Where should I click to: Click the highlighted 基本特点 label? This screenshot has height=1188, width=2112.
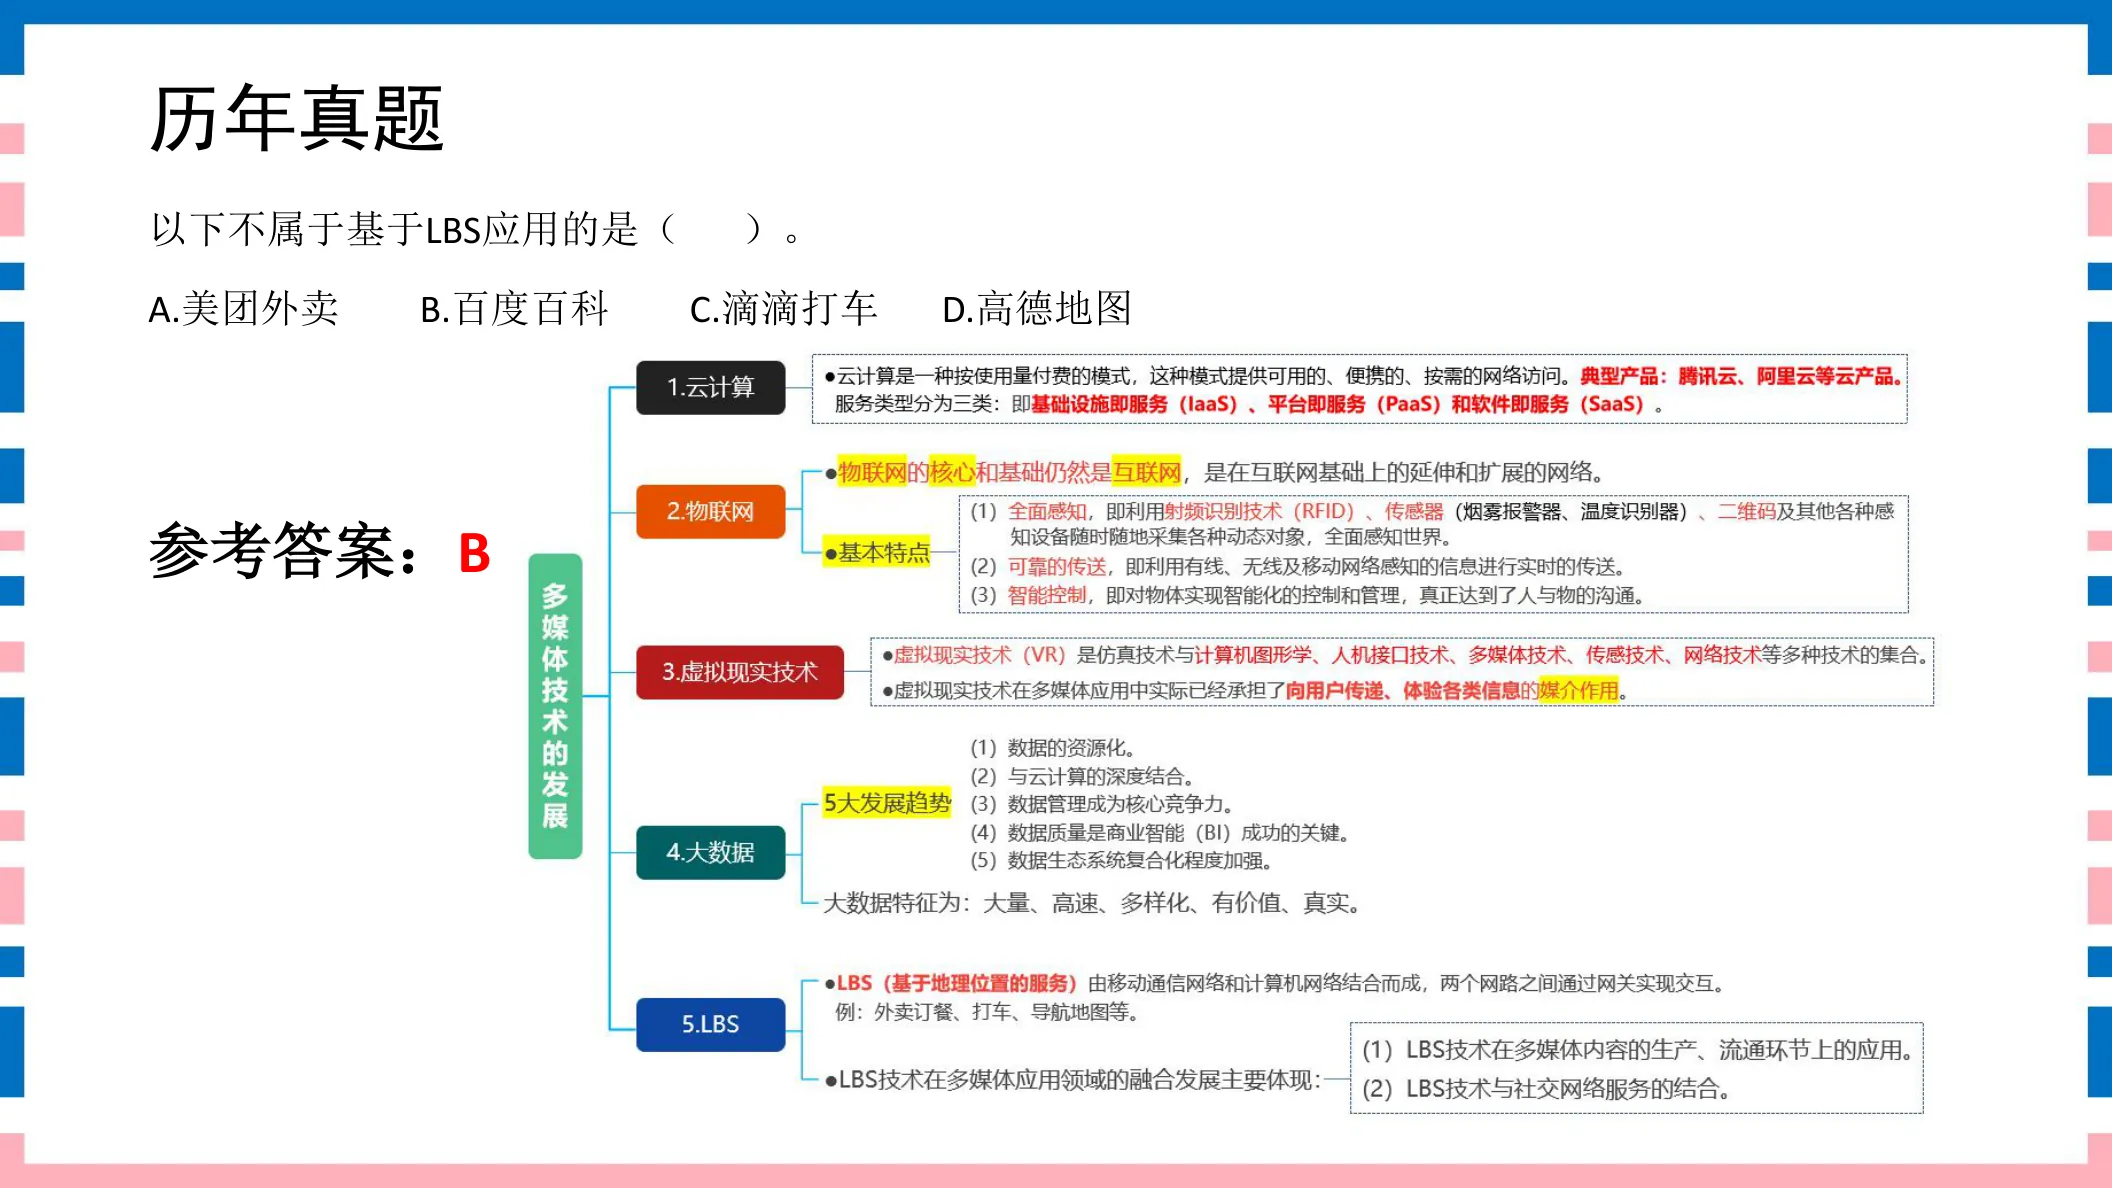877,553
